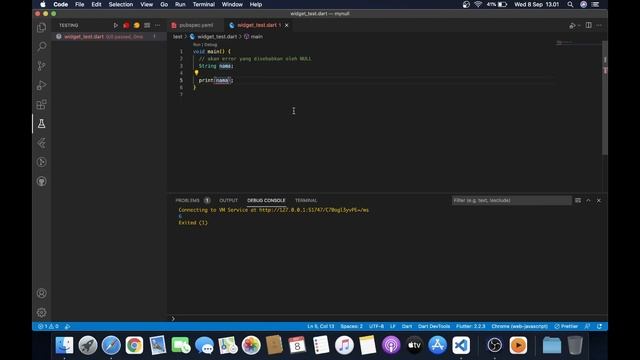
Task: Click the orange test output icon
Action: 137,25
